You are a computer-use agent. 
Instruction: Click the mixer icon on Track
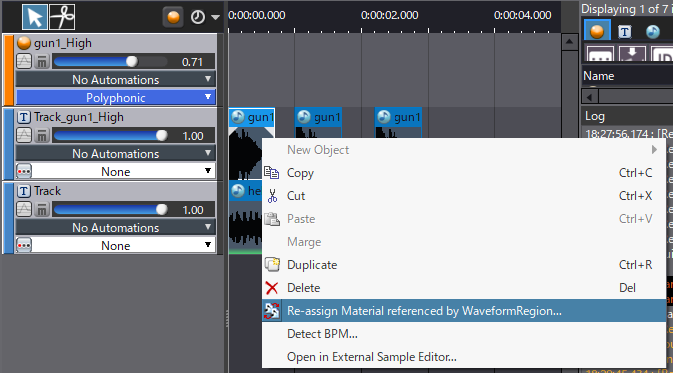42,209
